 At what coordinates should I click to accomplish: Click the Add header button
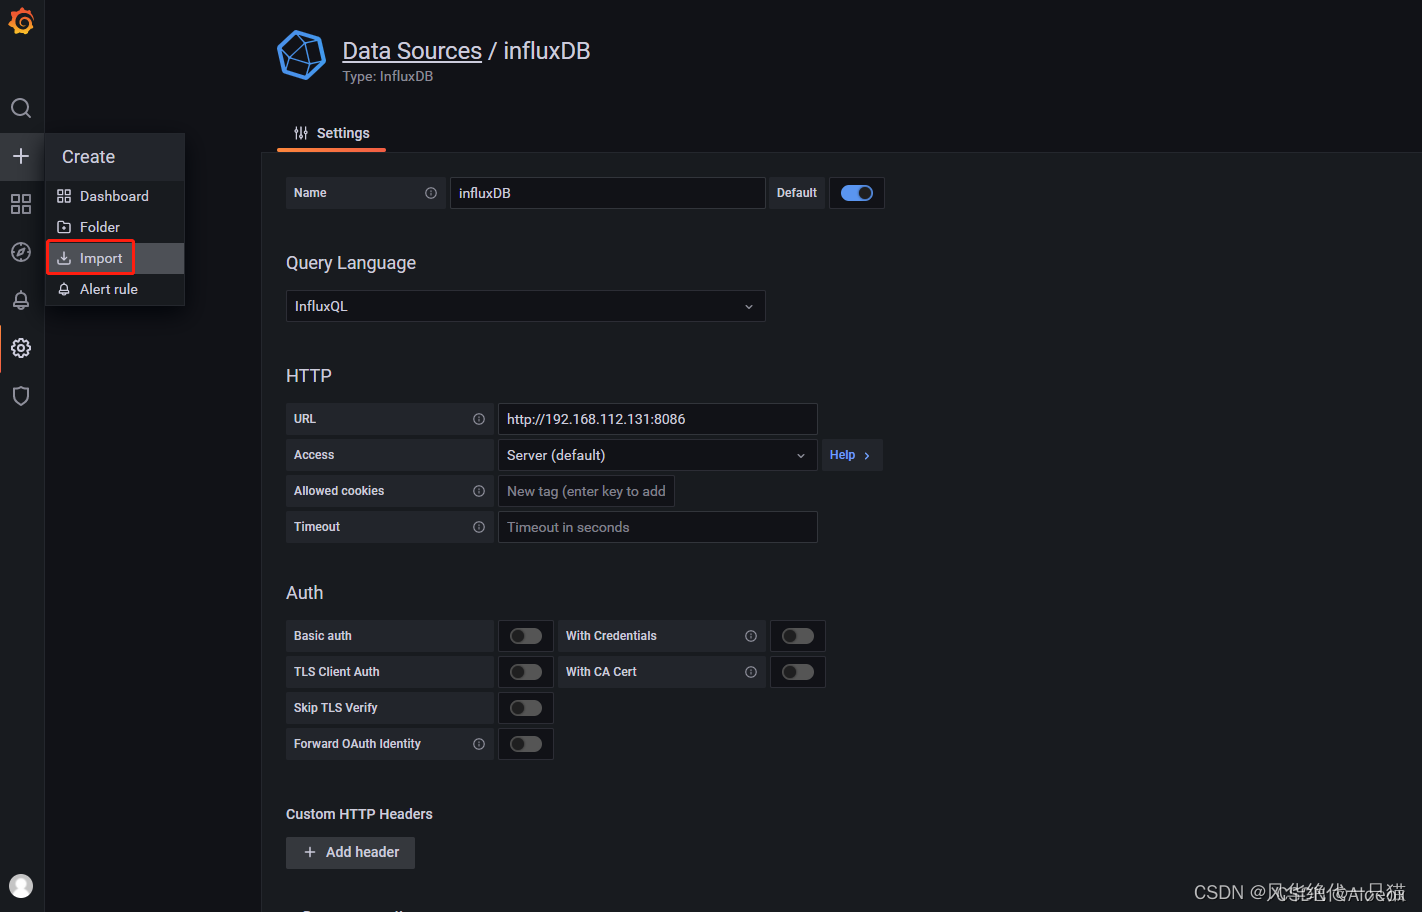pos(350,852)
